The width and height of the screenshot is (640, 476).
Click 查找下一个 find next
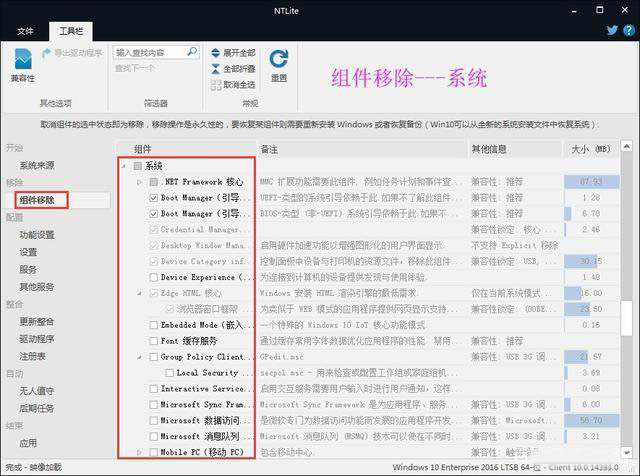[134, 68]
